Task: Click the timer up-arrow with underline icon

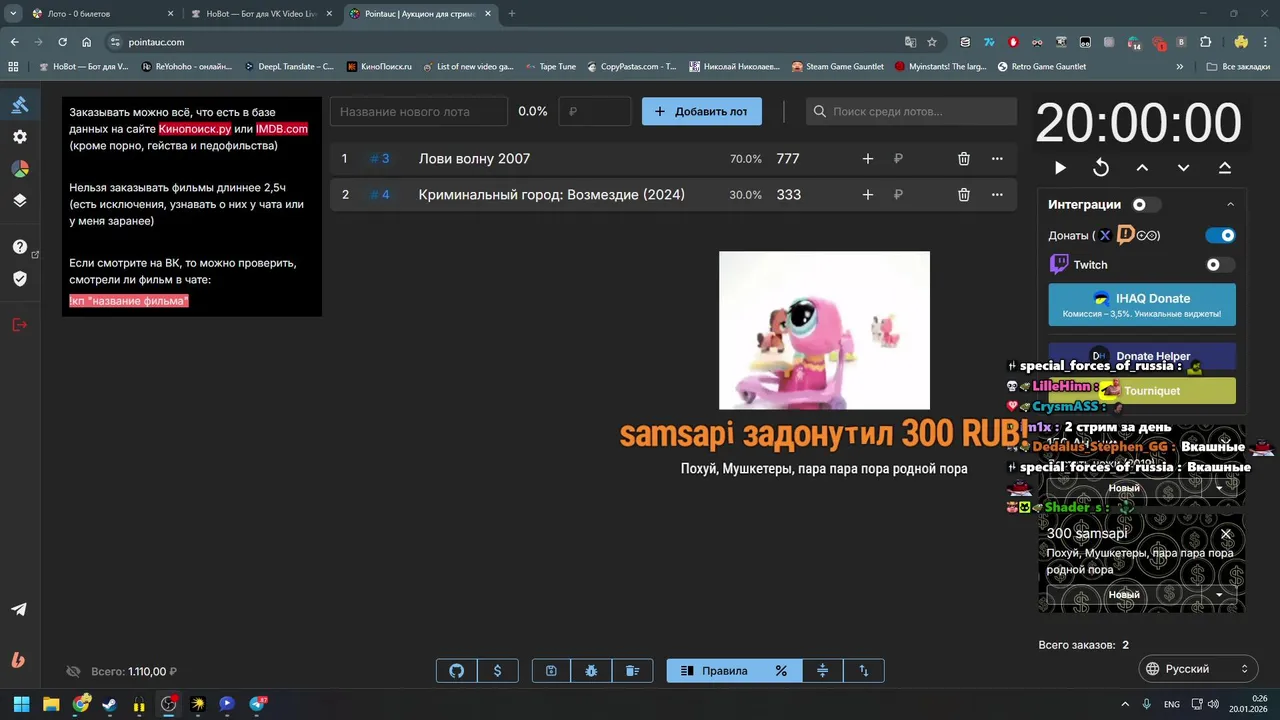Action: tap(1225, 168)
